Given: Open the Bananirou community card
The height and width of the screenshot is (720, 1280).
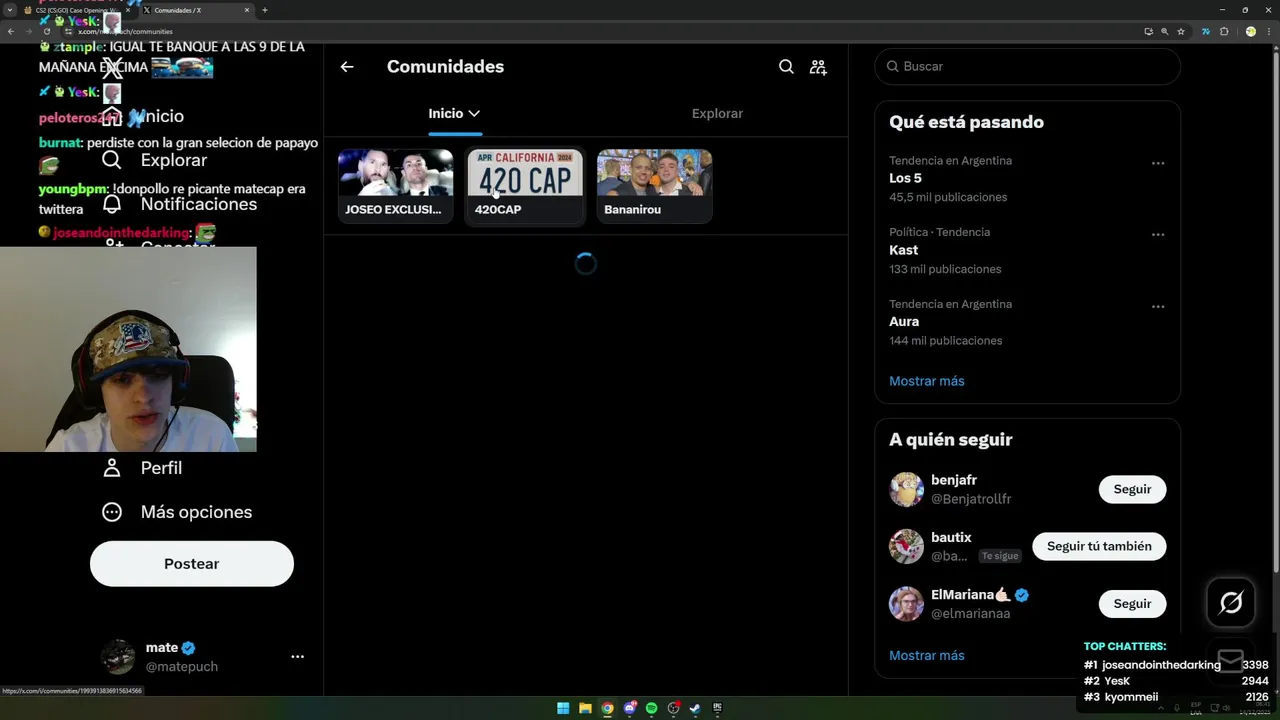Looking at the screenshot, I should pos(654,186).
